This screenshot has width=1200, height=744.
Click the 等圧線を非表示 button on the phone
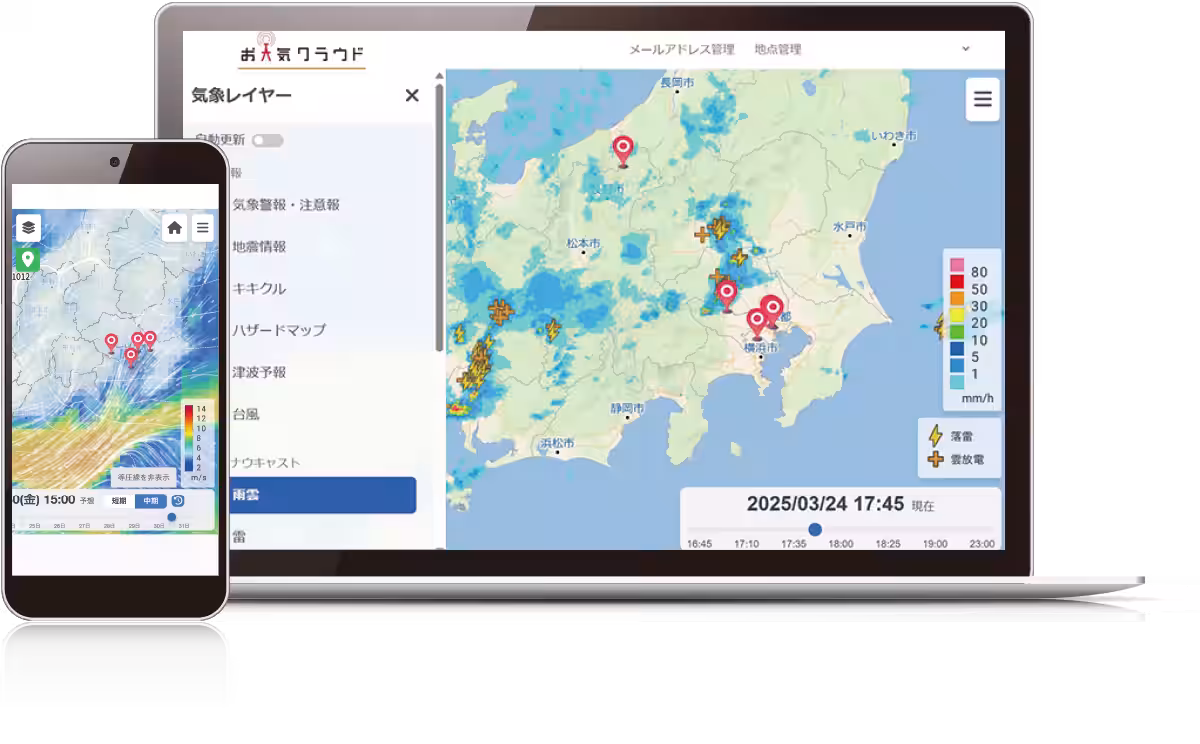144,477
